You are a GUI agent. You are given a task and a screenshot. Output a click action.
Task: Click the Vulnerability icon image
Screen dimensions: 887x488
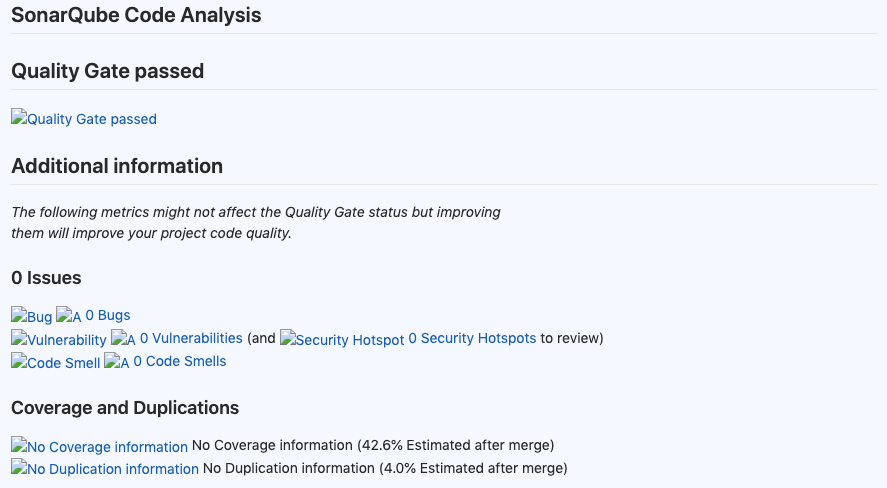[59, 340]
